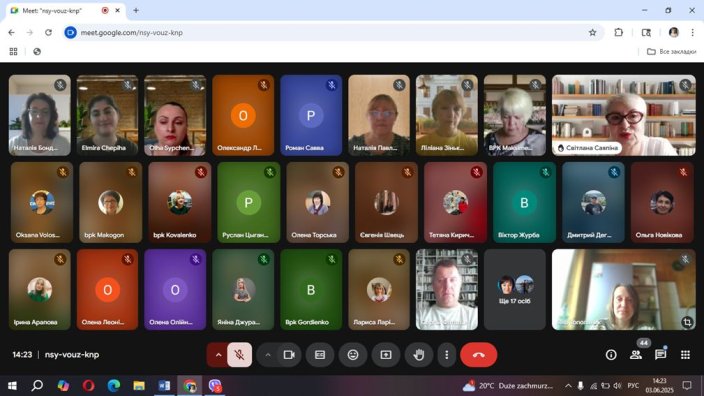The height and width of the screenshot is (396, 704).
Task: Open Word from the Windows taskbar
Action: 164,386
